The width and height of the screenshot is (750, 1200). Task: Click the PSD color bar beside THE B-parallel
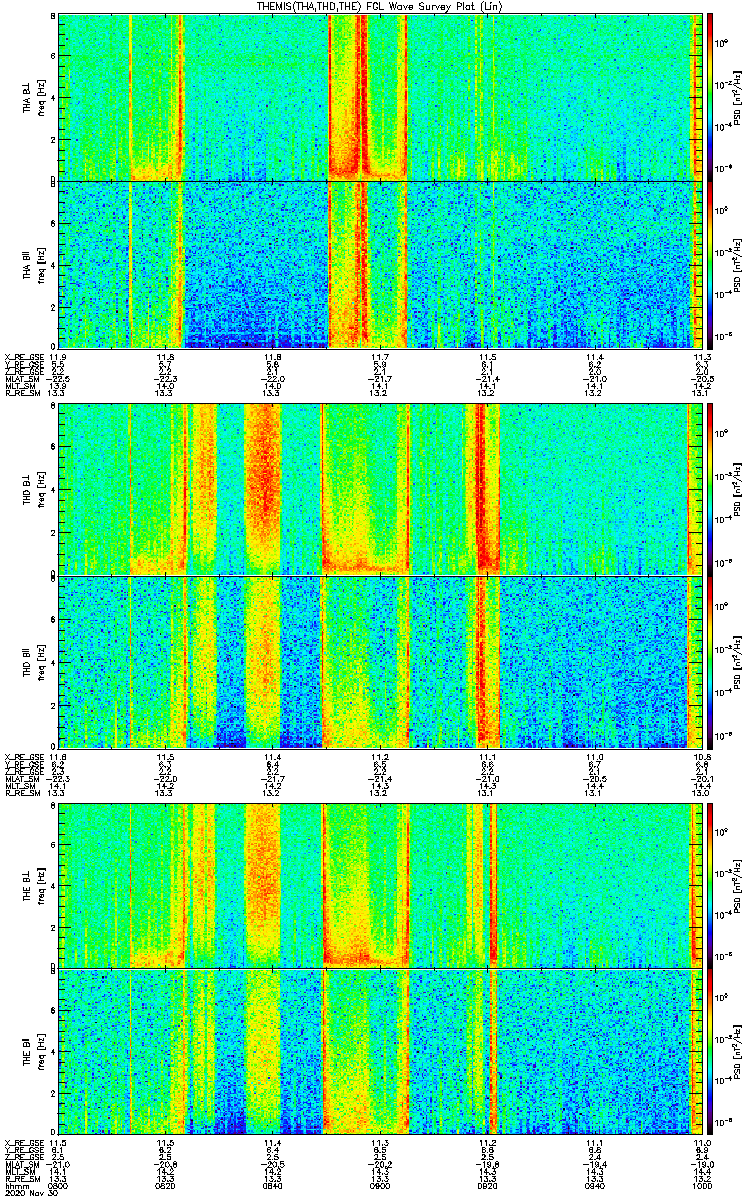tap(711, 1052)
